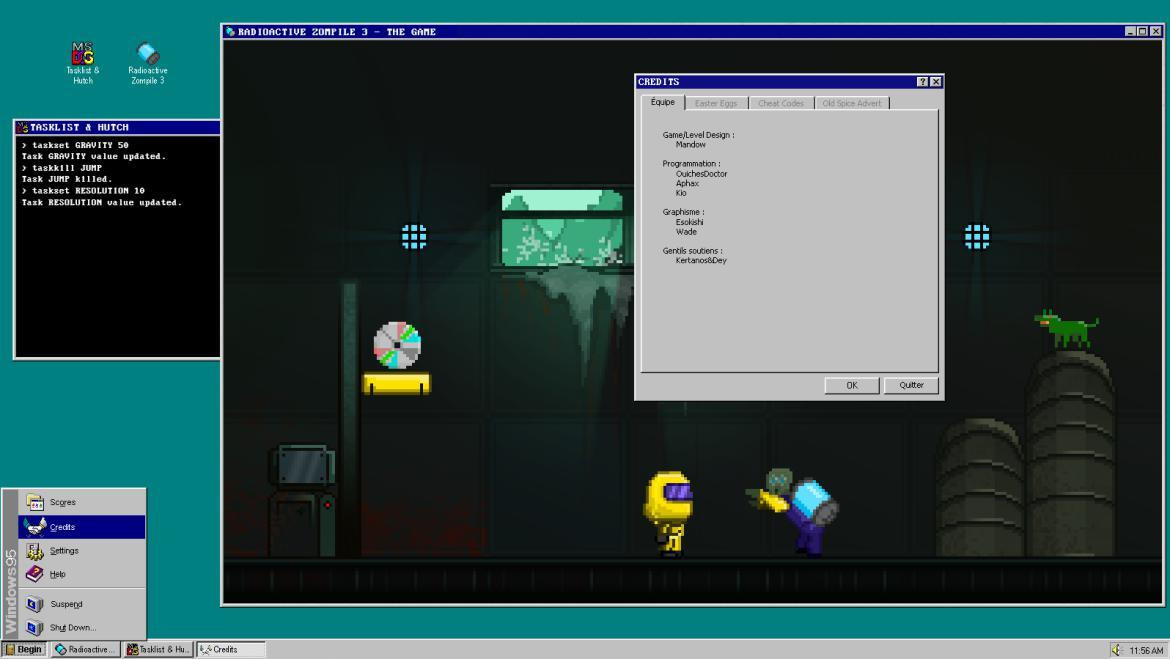This screenshot has width=1170, height=659.
Task: Click the Begin button on the taskbar
Action: pos(24,649)
